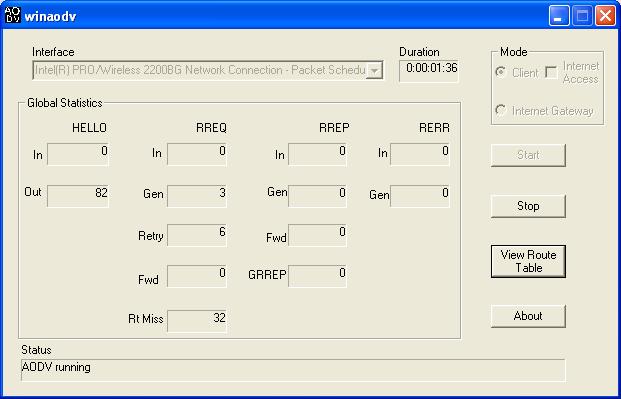Click the Duration time field
The width and height of the screenshot is (621, 399).
point(429,71)
